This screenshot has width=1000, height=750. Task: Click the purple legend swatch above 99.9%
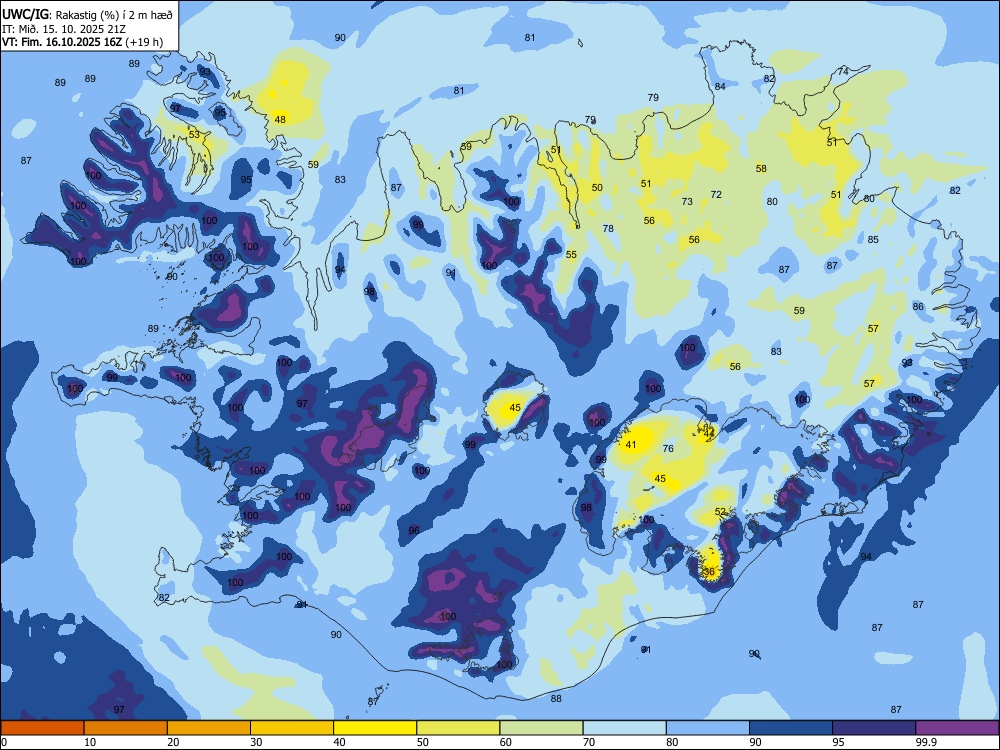click(957, 728)
